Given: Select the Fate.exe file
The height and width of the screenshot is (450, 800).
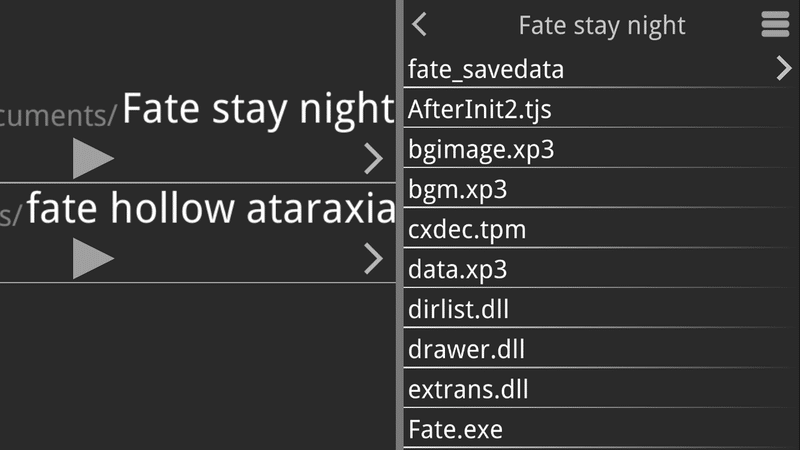Looking at the screenshot, I should pyautogui.click(x=455, y=430).
